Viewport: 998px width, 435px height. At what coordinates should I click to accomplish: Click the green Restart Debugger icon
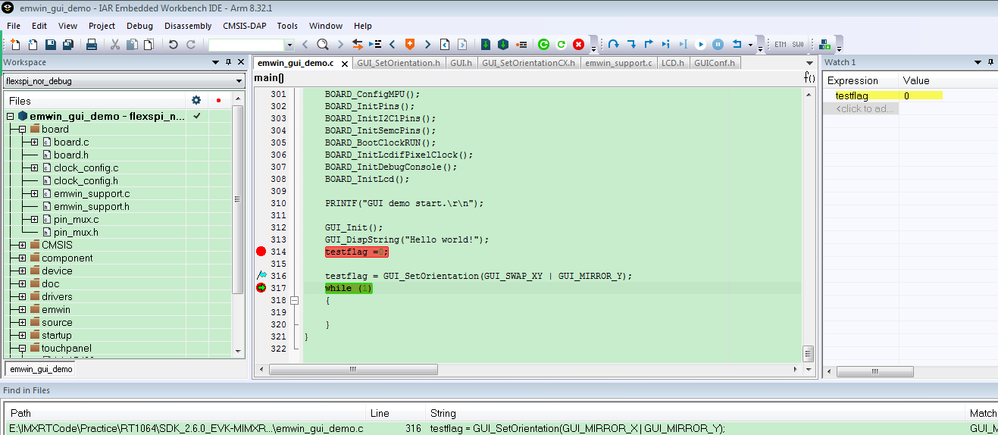(543, 45)
